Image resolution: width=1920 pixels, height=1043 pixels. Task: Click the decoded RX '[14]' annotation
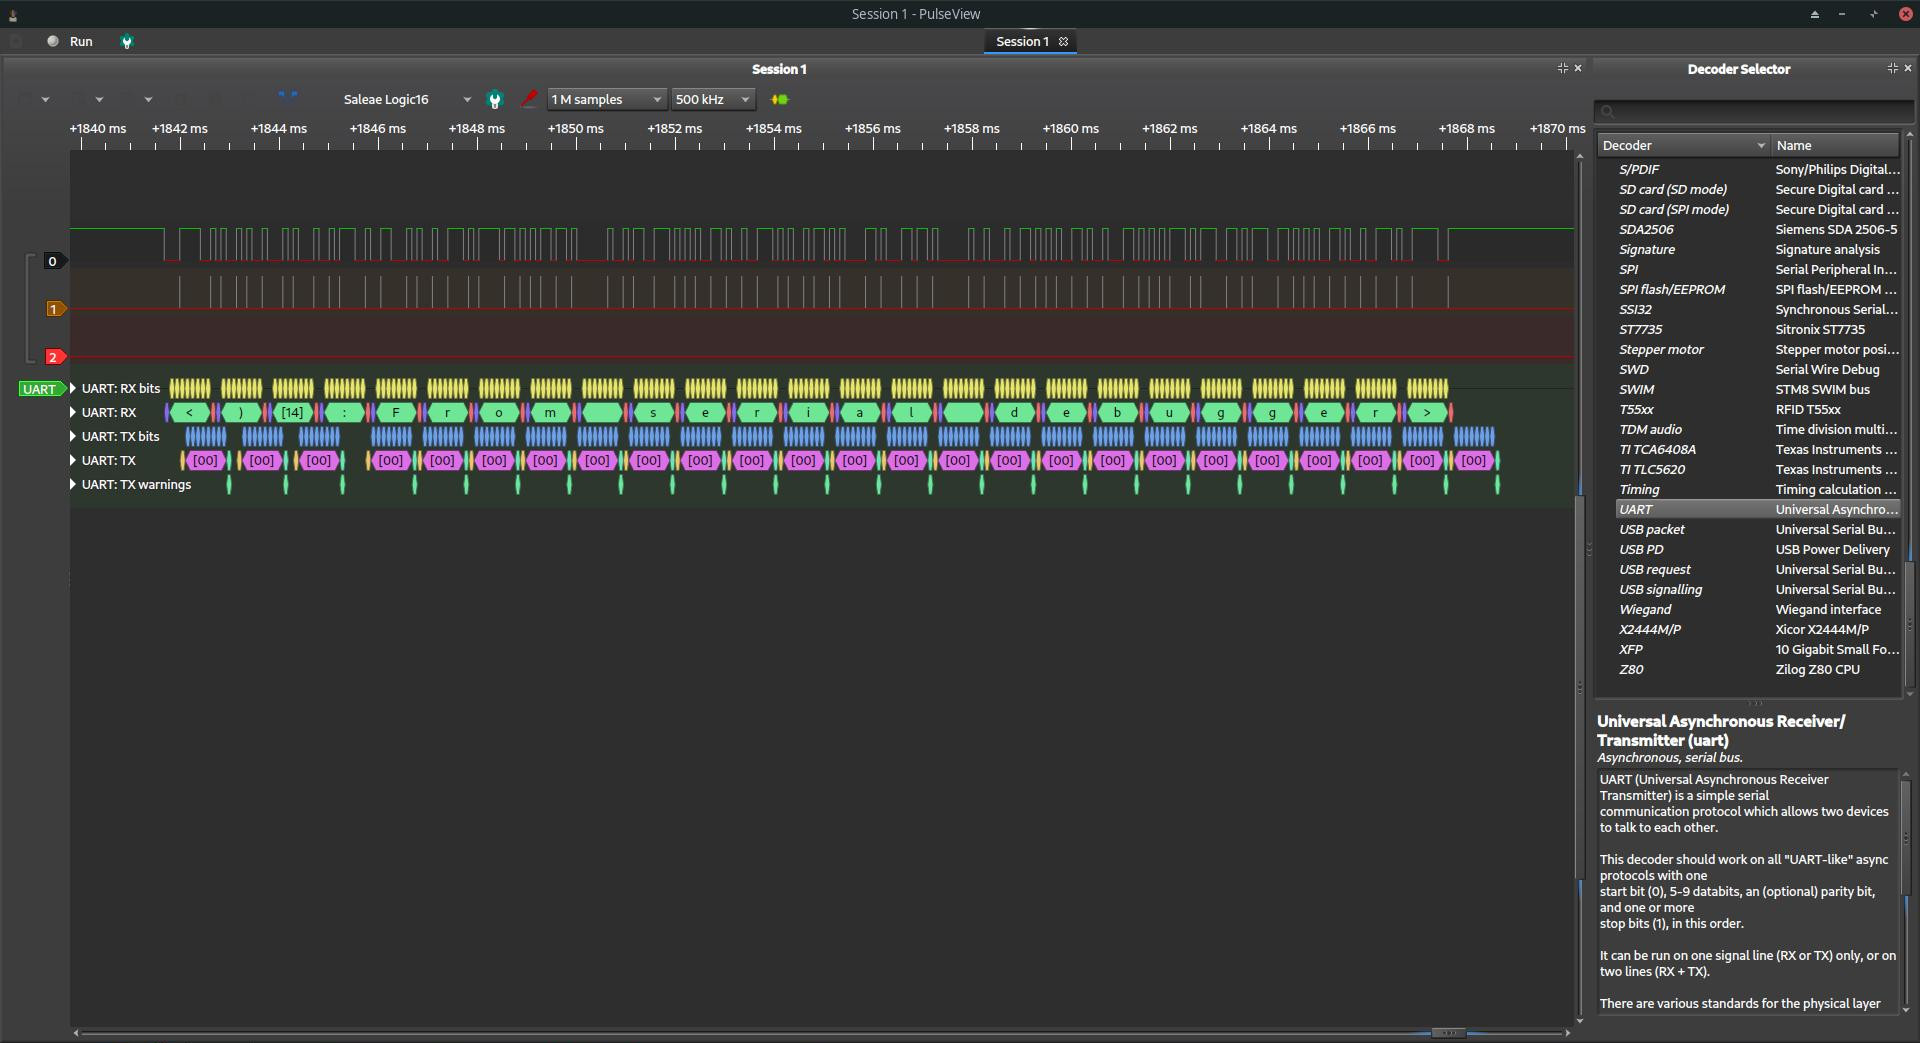point(292,412)
